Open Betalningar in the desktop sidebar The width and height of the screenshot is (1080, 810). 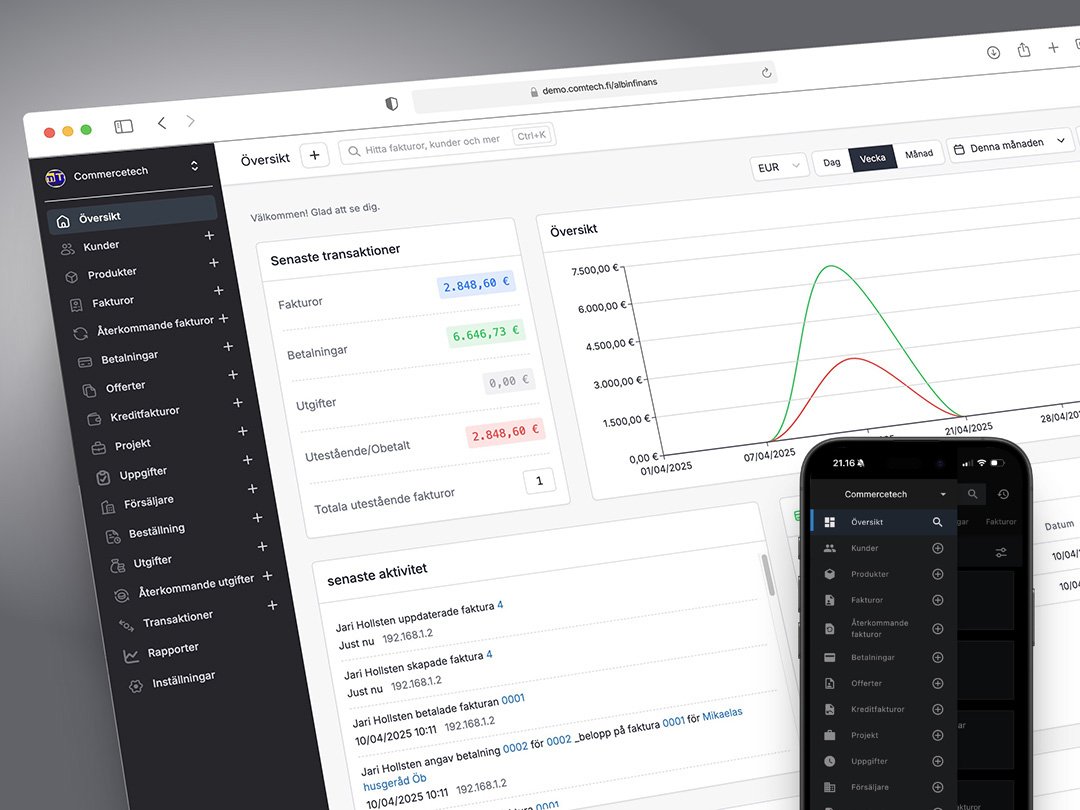pos(129,357)
